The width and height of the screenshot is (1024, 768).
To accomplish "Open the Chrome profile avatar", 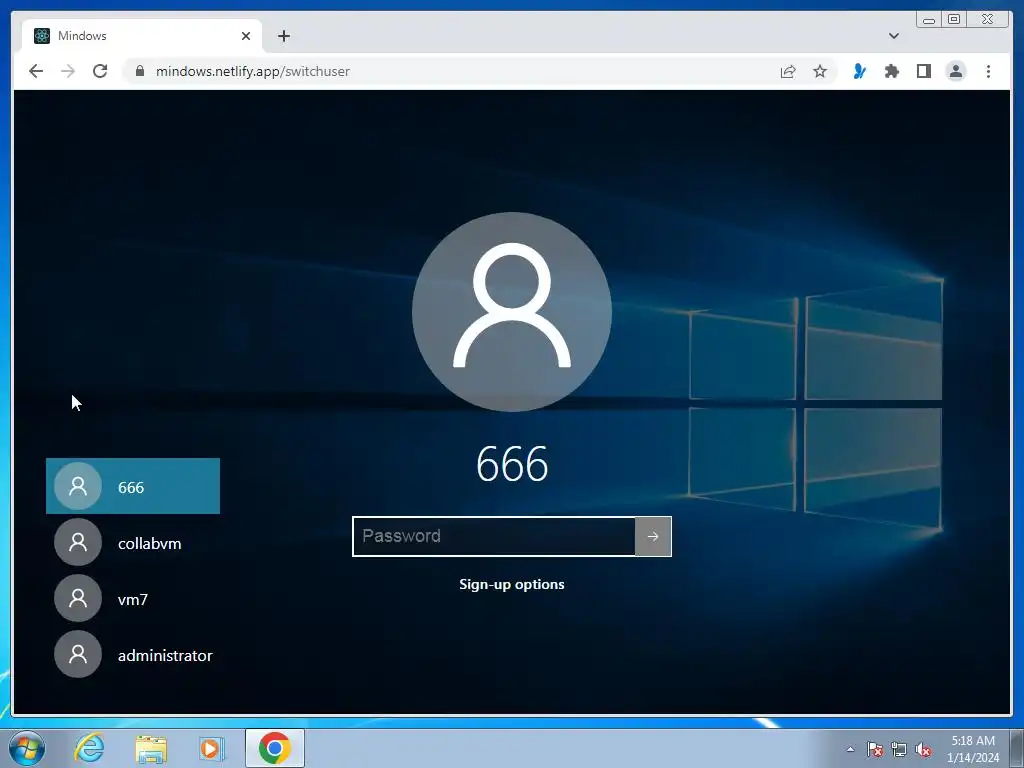I will coord(955,71).
